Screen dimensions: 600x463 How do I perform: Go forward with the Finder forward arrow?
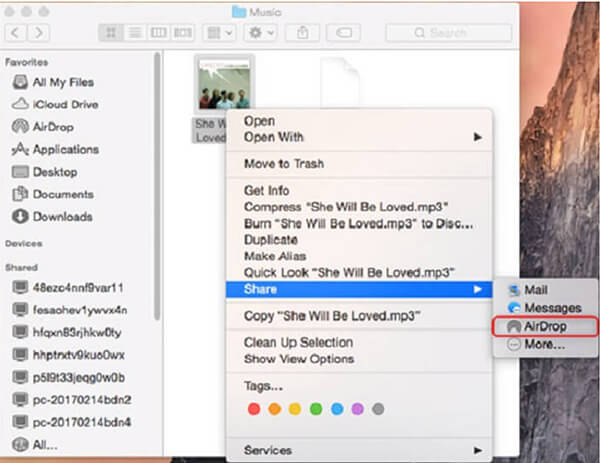pyautogui.click(x=38, y=33)
